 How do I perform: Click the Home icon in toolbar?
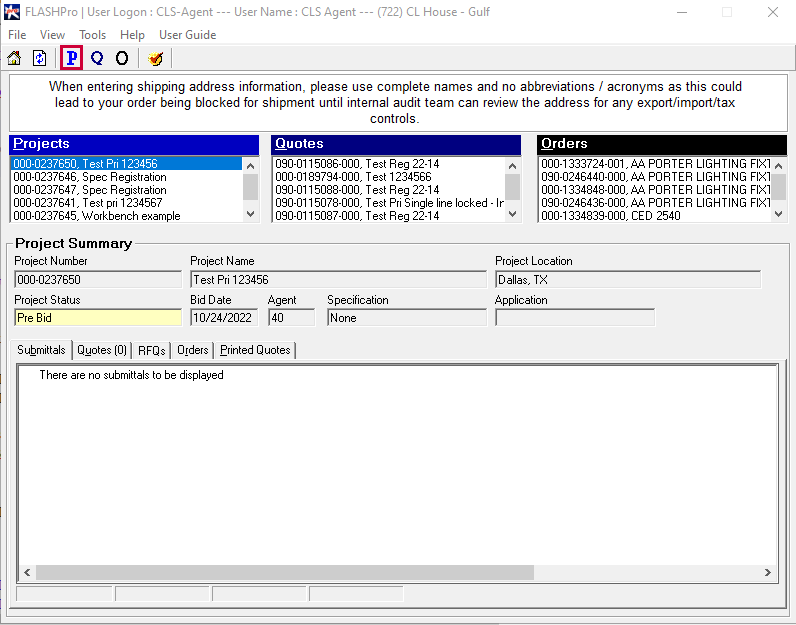tap(14, 58)
